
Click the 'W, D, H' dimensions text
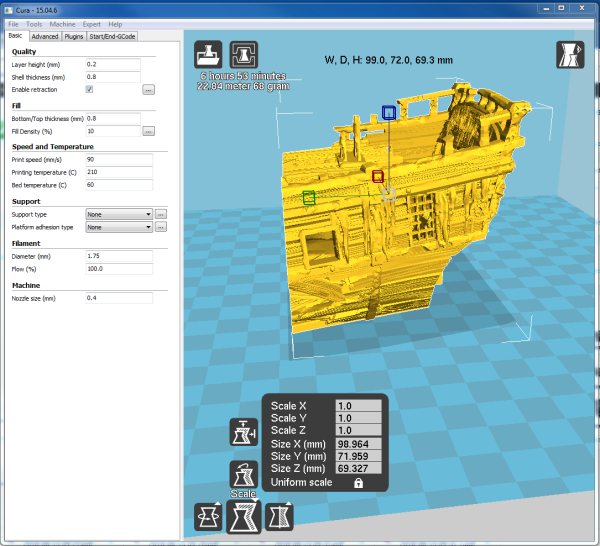pyautogui.click(x=389, y=60)
